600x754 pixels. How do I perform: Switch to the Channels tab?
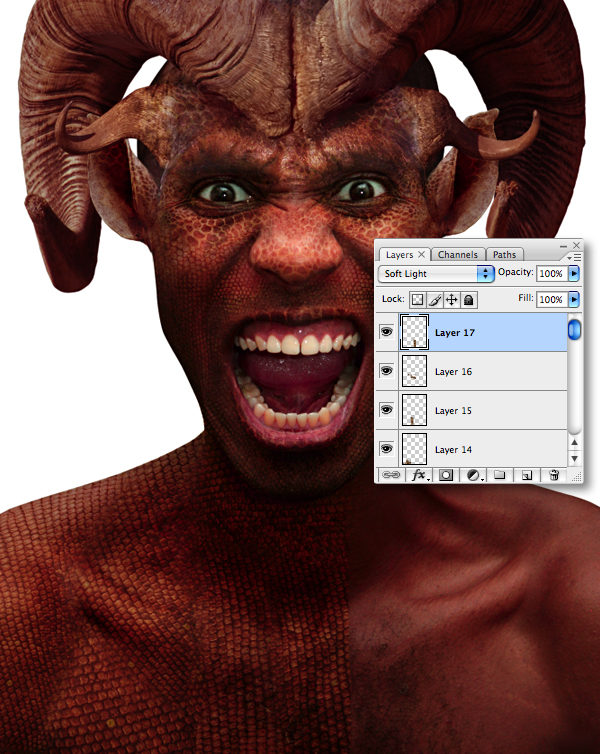[x=458, y=254]
